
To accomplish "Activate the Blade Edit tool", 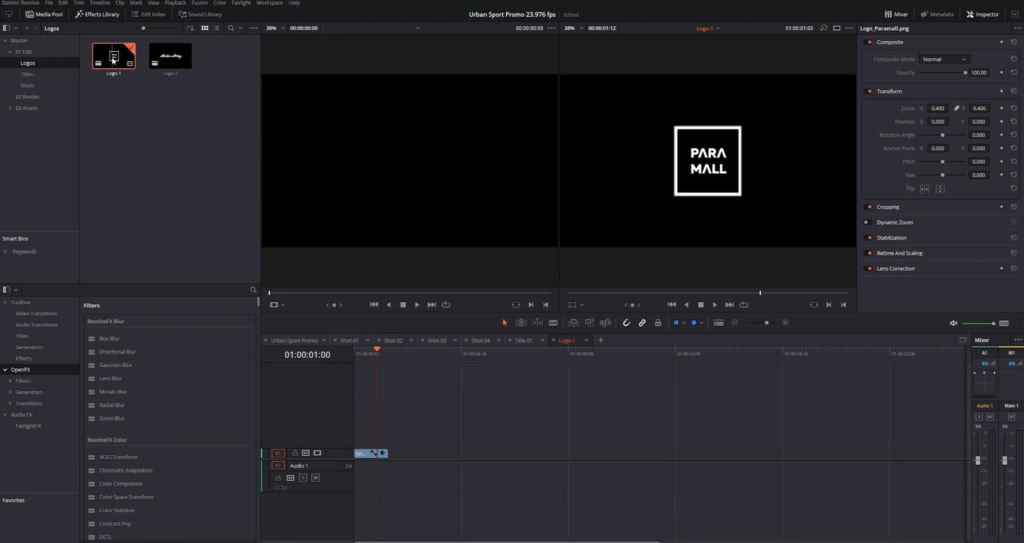I will (553, 322).
